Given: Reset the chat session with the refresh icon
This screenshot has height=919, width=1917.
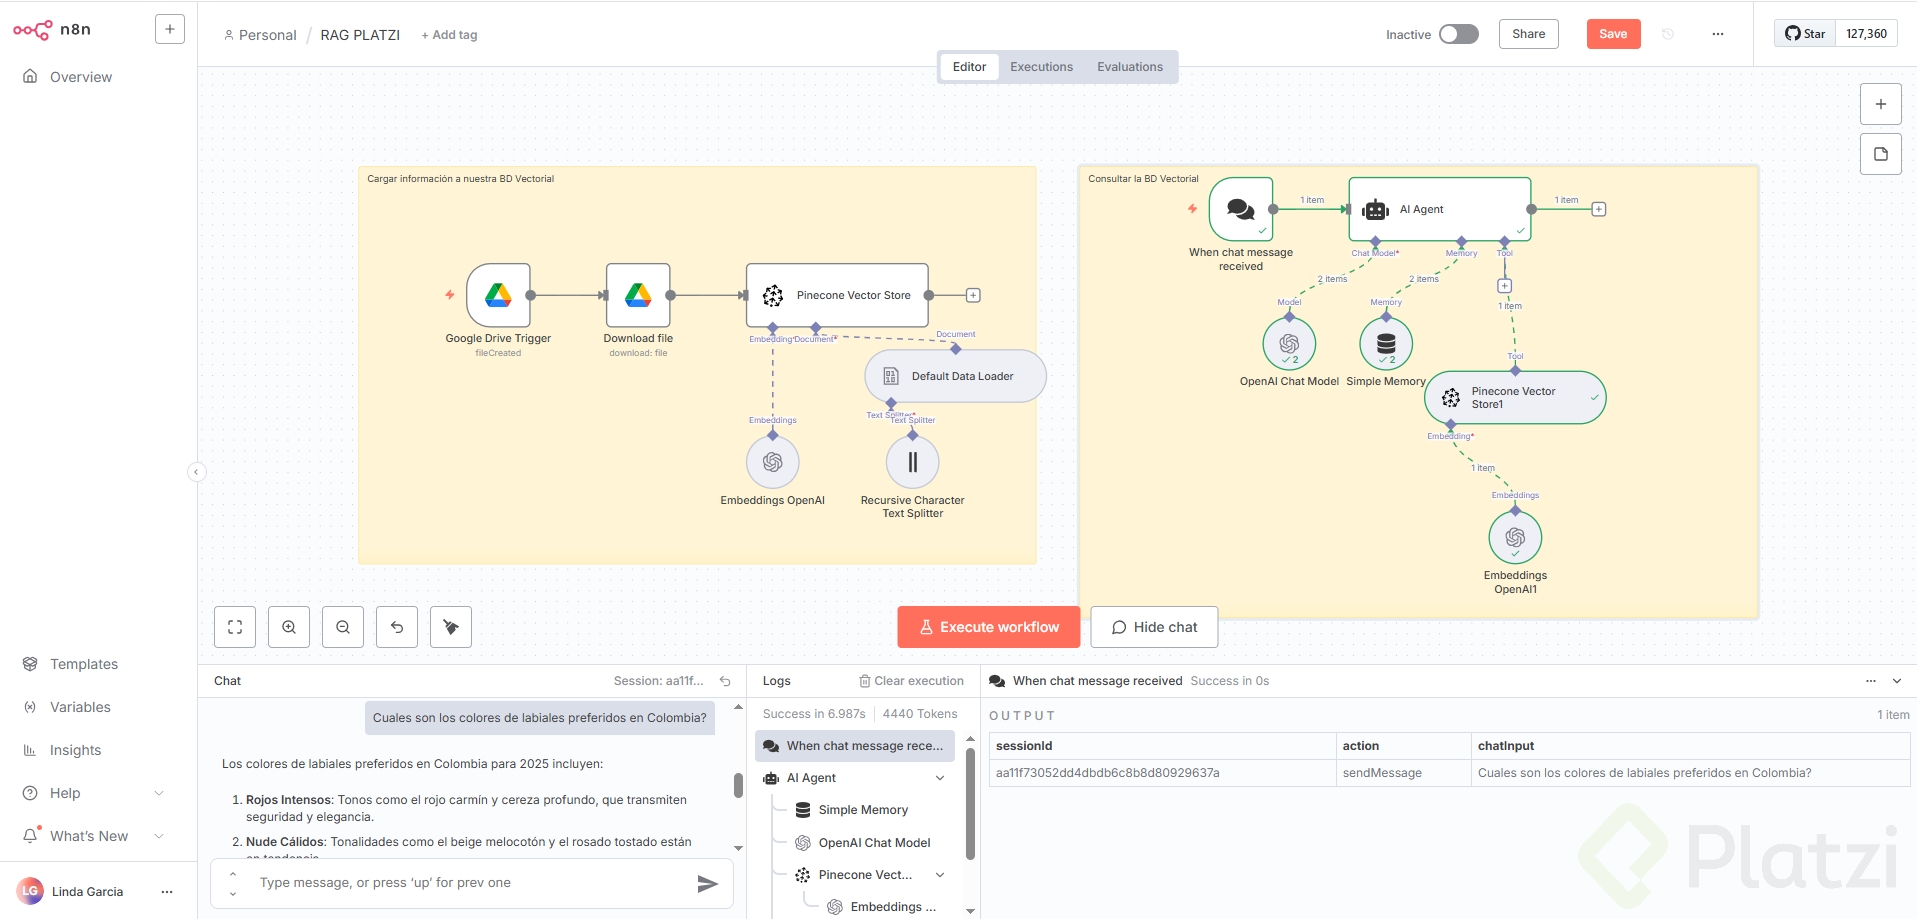Looking at the screenshot, I should click(726, 681).
